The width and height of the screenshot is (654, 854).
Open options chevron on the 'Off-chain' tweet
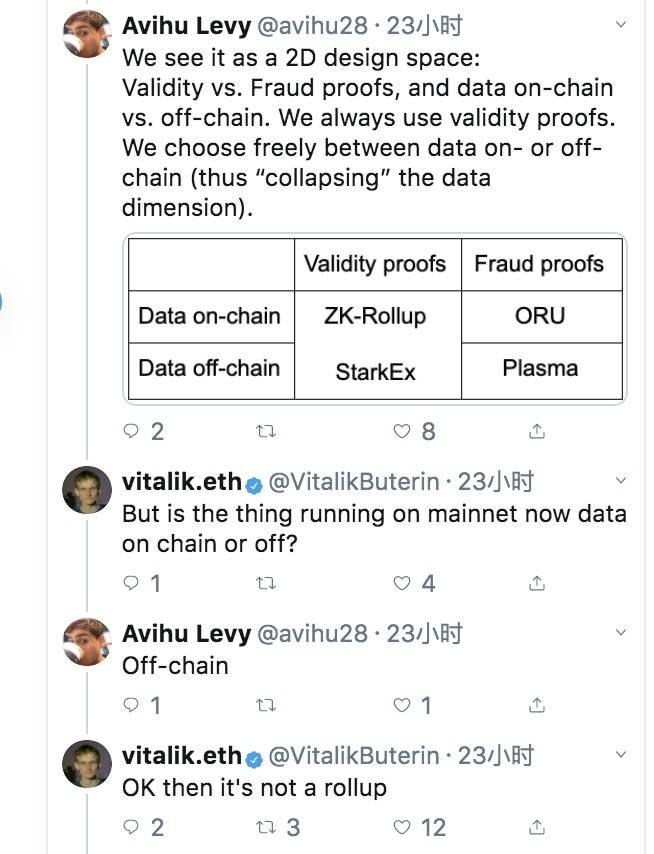621,633
